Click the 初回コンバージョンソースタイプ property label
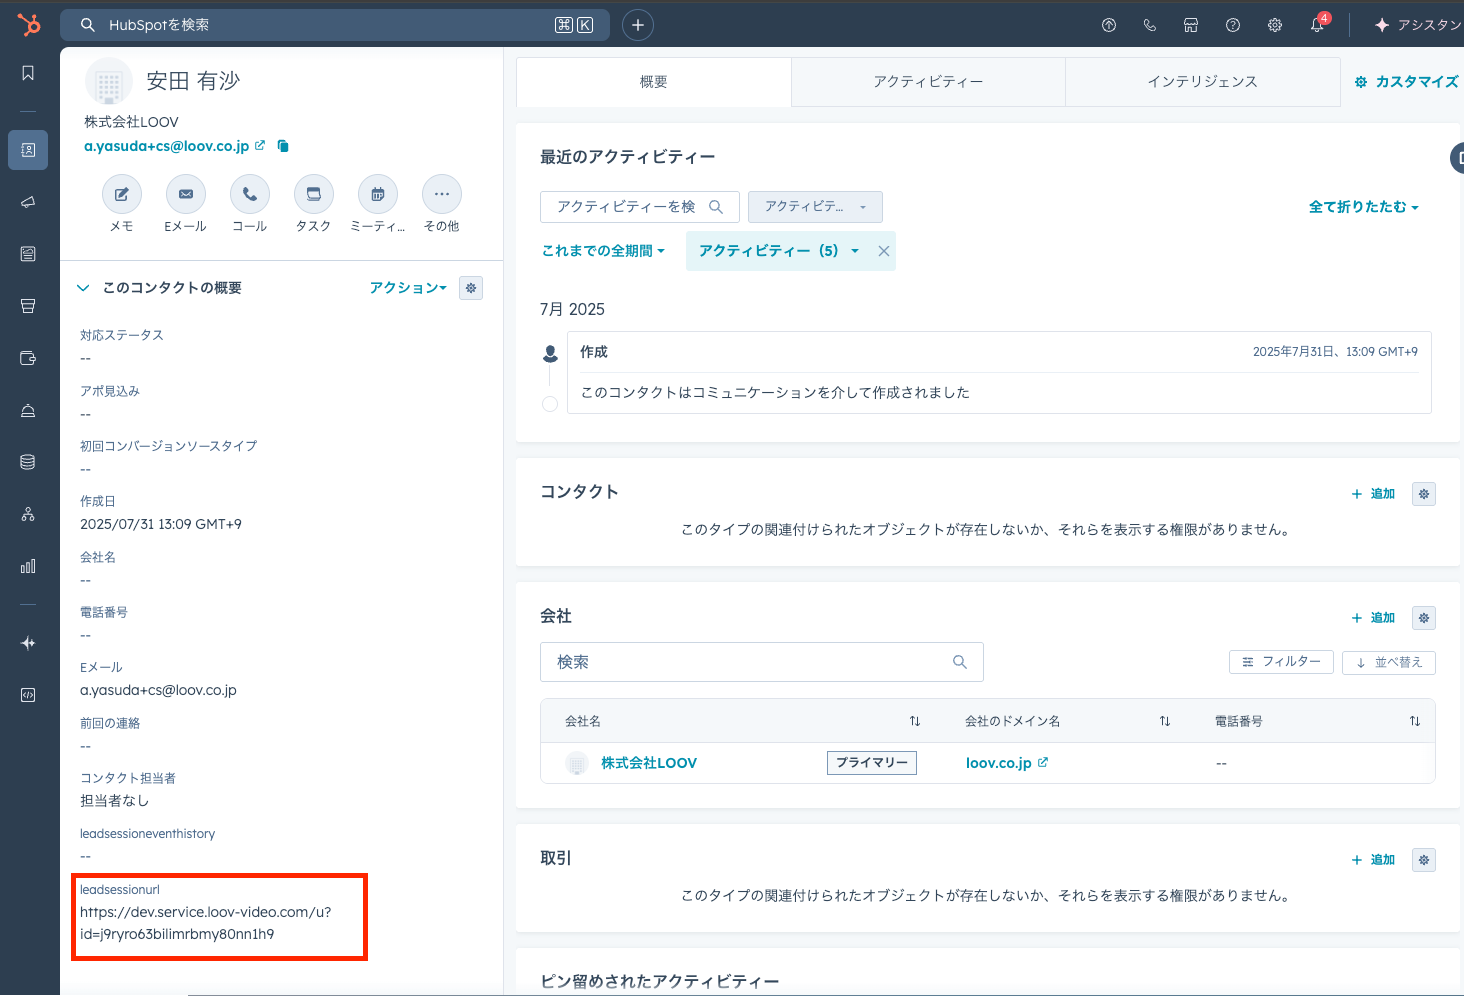This screenshot has width=1464, height=996. (x=169, y=446)
